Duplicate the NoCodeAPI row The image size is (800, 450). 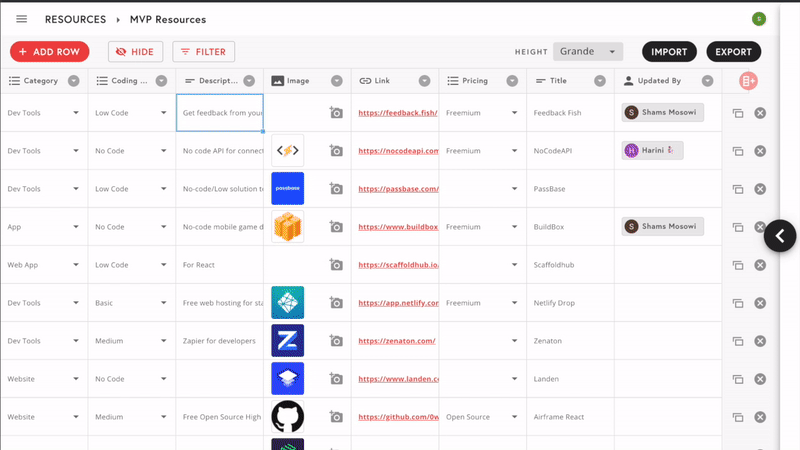(x=738, y=151)
